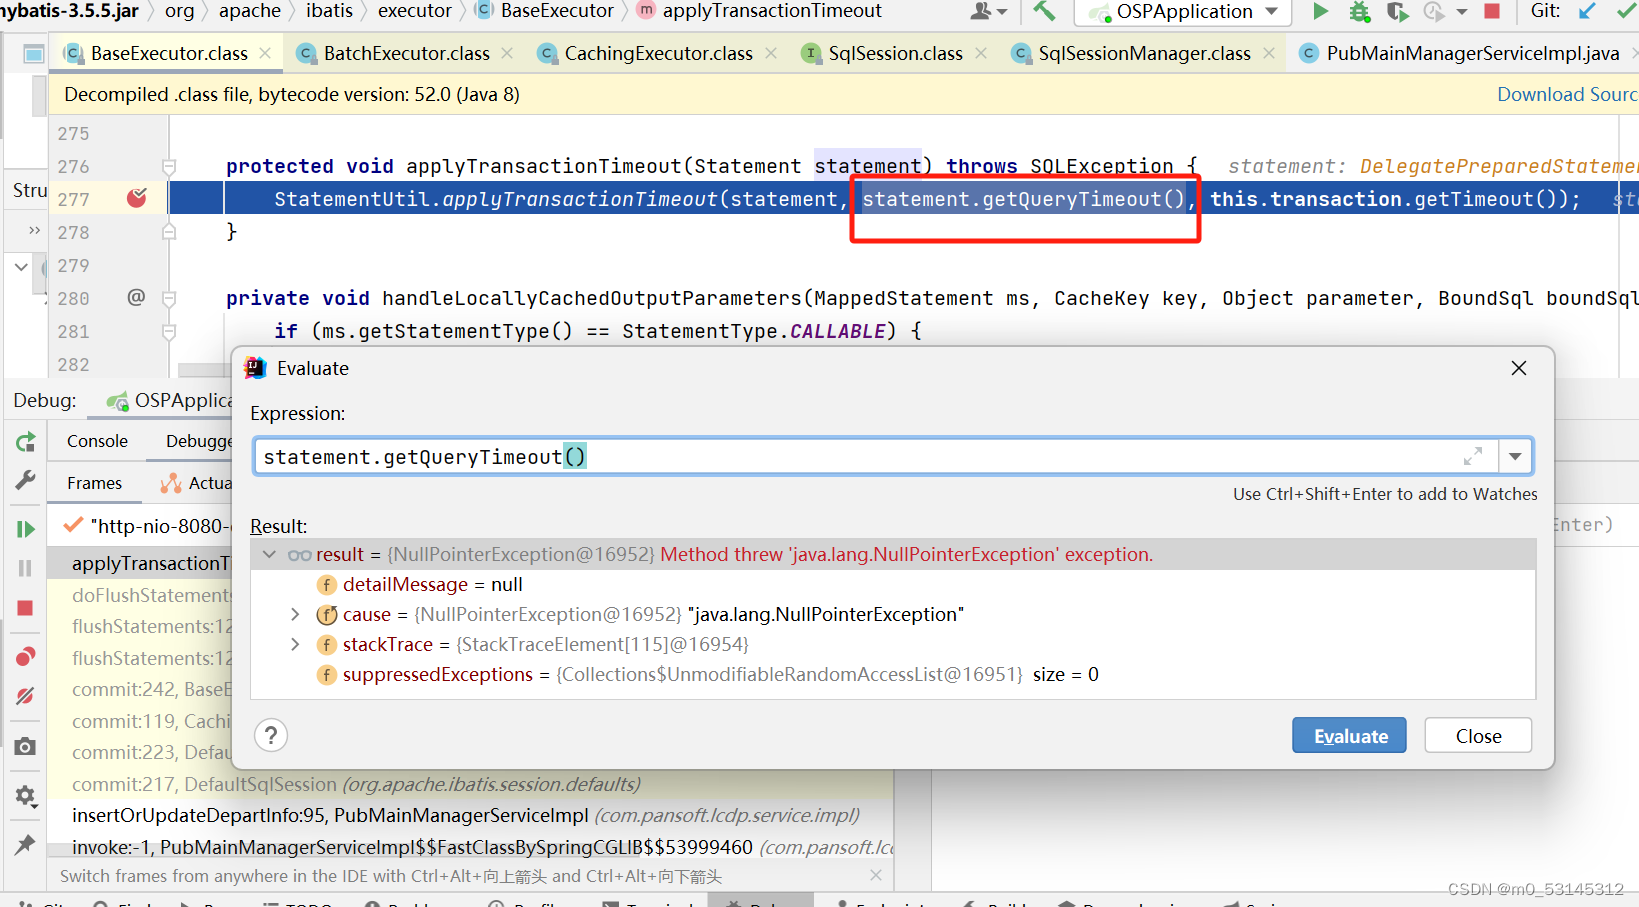Mute all breakpoints
Screen dimensions: 1639x907
(x=24, y=694)
